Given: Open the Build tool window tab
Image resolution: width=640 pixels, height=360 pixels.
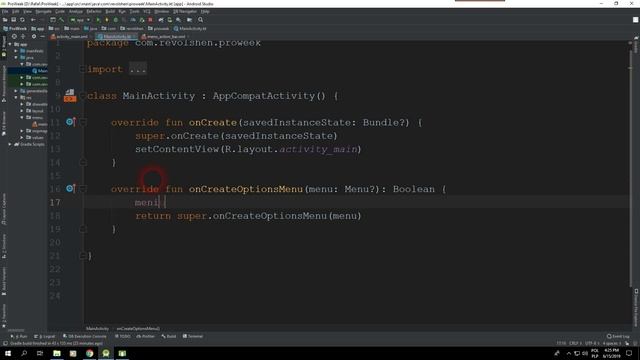Looking at the screenshot, I should tap(169, 336).
